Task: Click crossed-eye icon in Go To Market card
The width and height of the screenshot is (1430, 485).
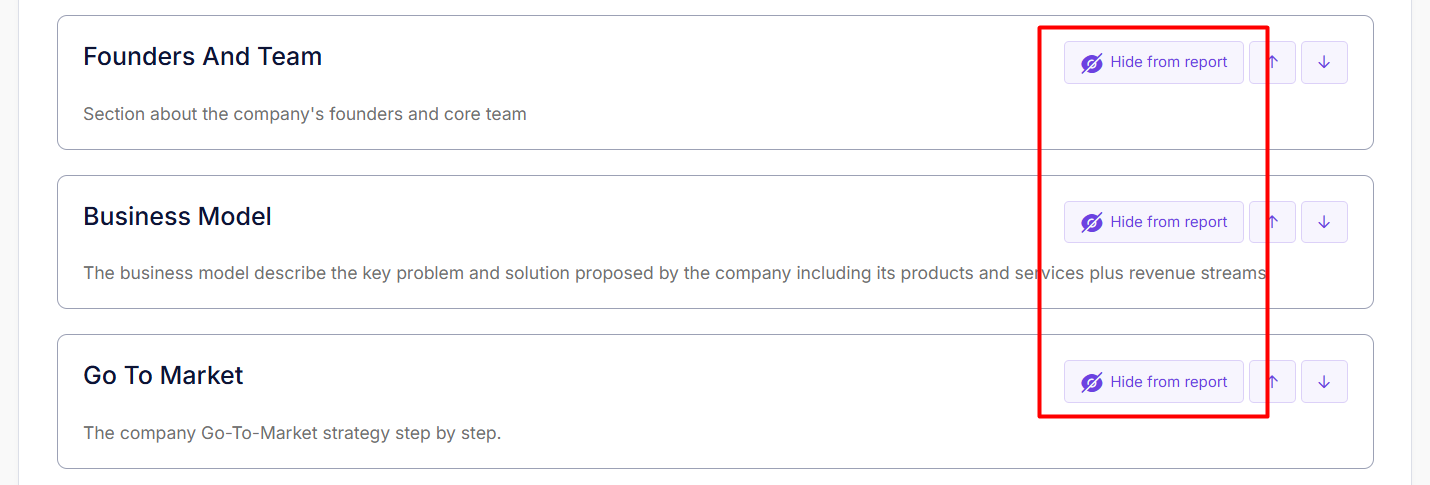Action: pyautogui.click(x=1091, y=383)
